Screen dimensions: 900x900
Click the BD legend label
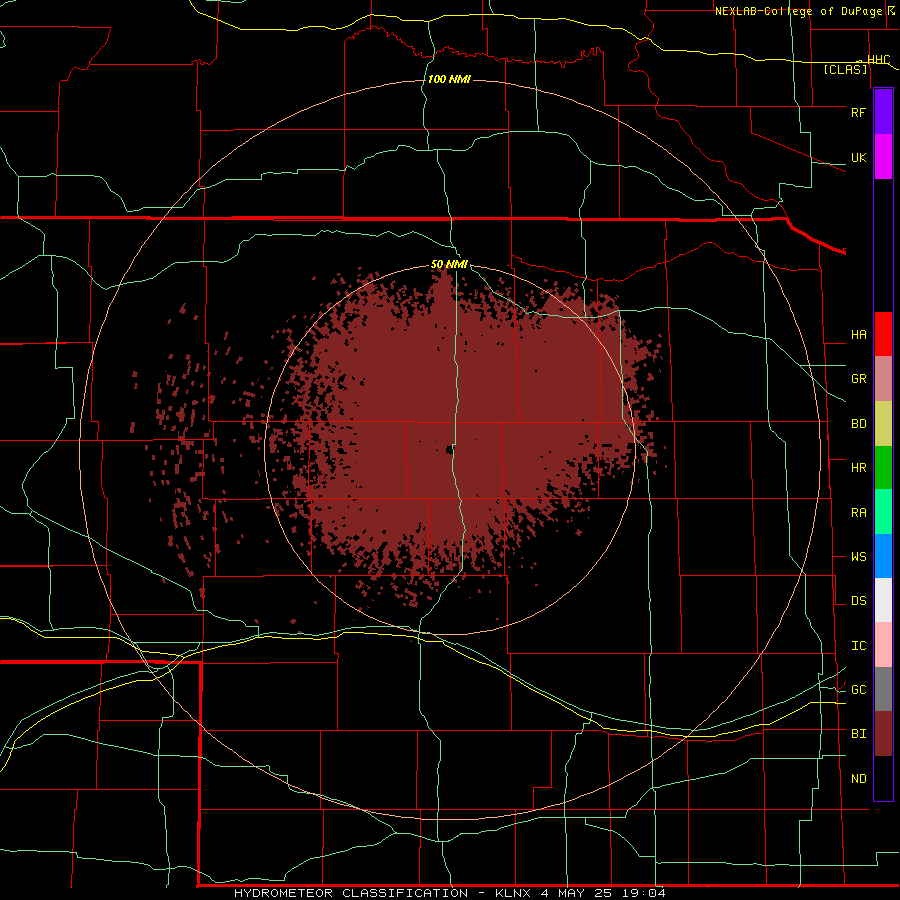tap(859, 424)
